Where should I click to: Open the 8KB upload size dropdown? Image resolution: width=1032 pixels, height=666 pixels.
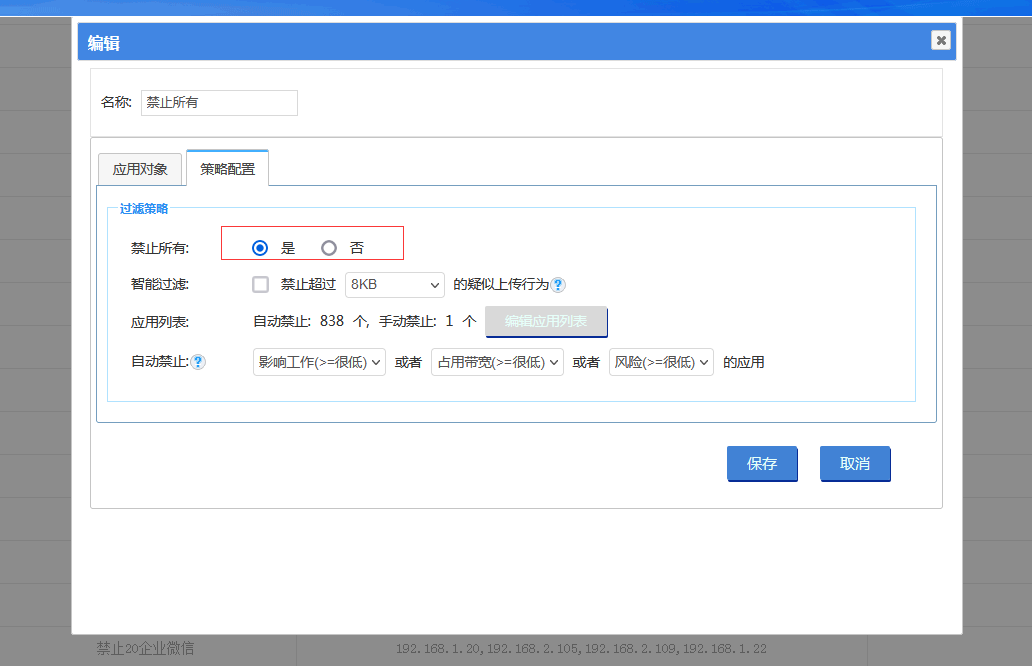(394, 285)
